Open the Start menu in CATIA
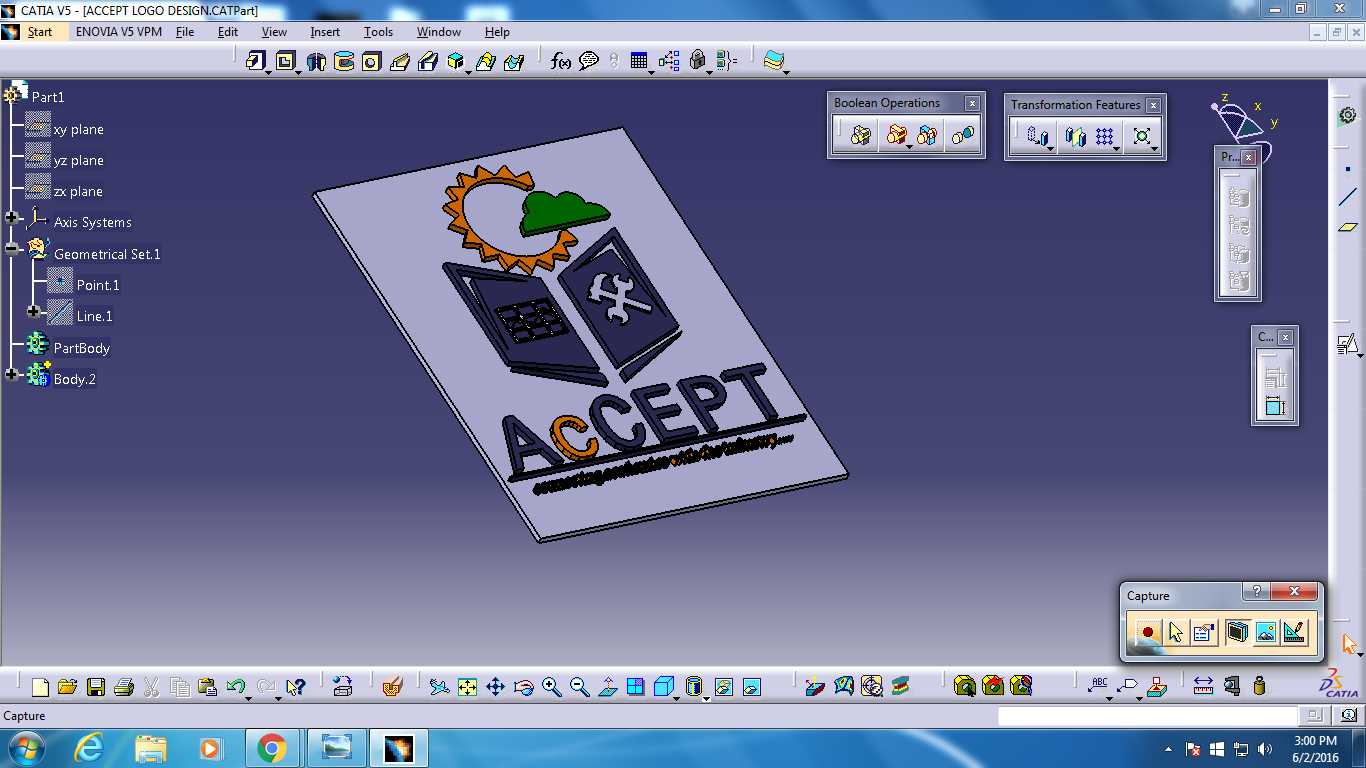This screenshot has height=768, width=1366. pyautogui.click(x=40, y=32)
